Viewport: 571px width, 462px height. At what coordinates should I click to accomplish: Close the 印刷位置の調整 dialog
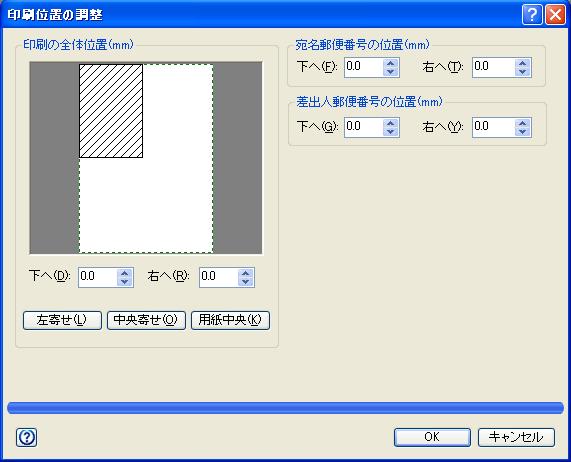click(x=555, y=15)
